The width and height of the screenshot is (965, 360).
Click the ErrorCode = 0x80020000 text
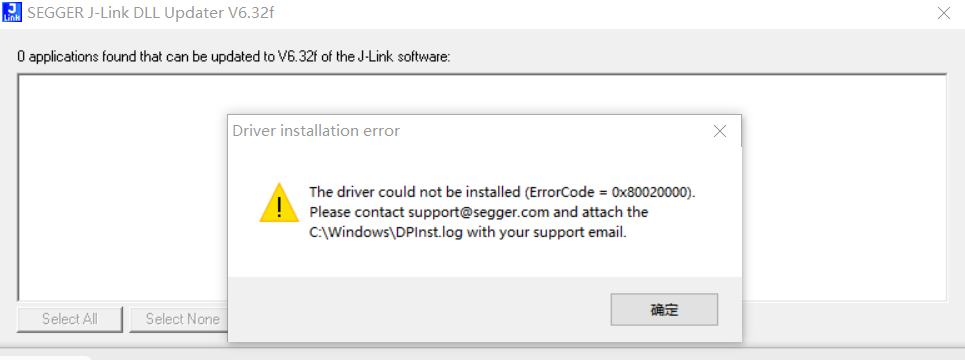tap(607, 192)
